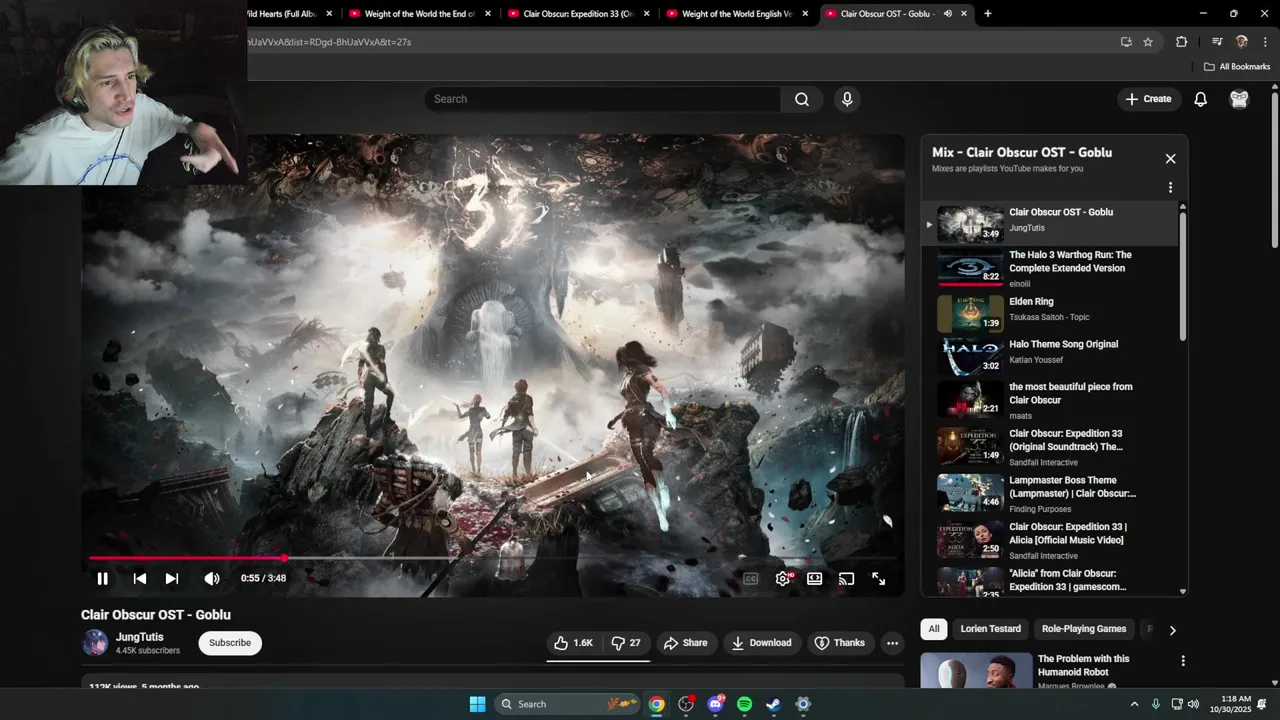This screenshot has height=720, width=1280.
Task: Open the JungTutis channel avatar
Action: (95, 643)
